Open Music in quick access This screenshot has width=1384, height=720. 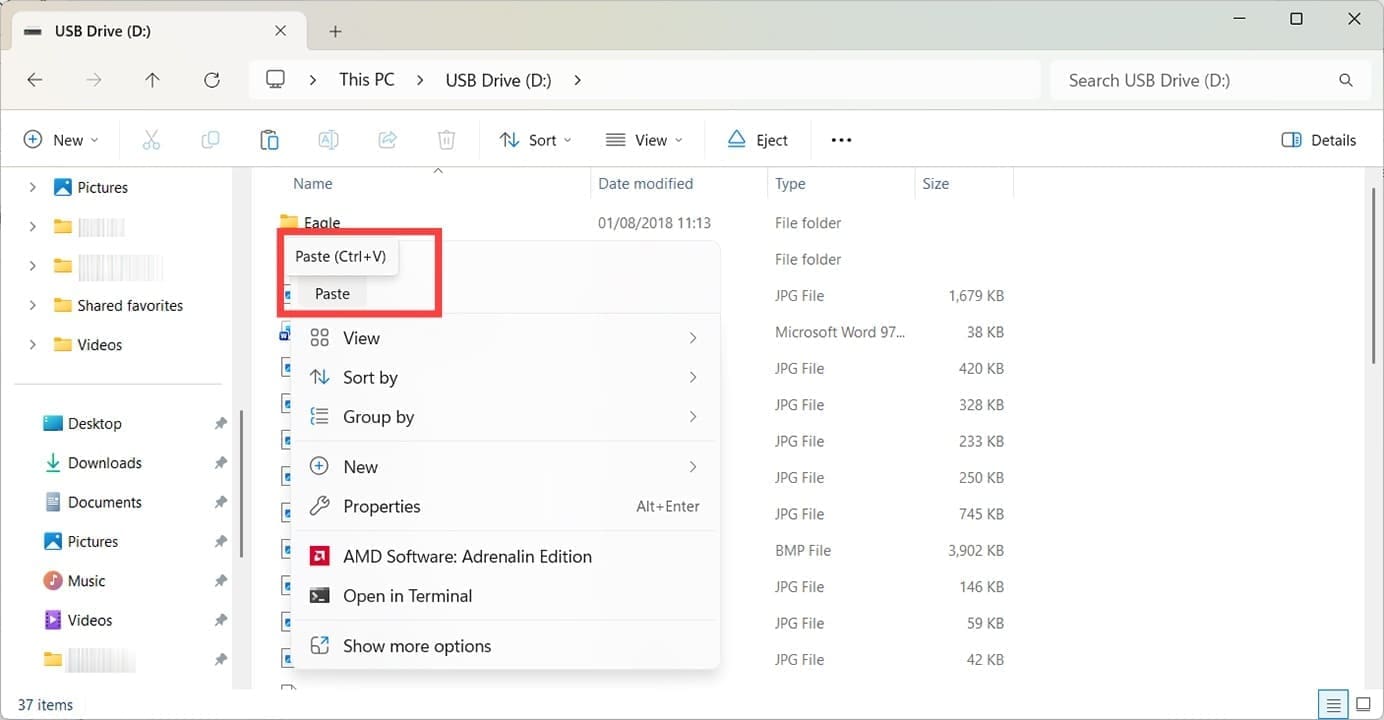coord(86,581)
